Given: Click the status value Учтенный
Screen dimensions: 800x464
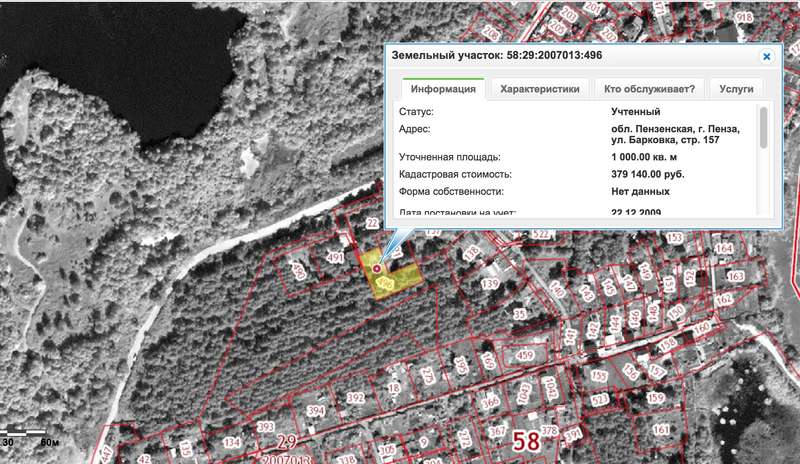Looking at the screenshot, I should (x=635, y=111).
